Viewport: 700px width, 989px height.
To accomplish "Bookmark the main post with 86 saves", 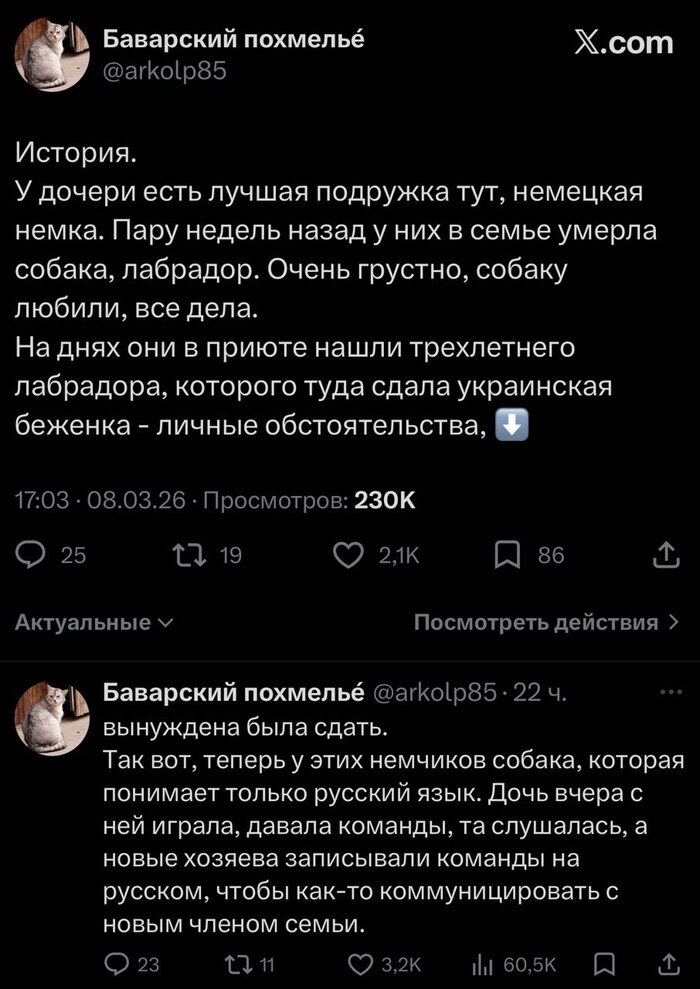I will tap(506, 555).
